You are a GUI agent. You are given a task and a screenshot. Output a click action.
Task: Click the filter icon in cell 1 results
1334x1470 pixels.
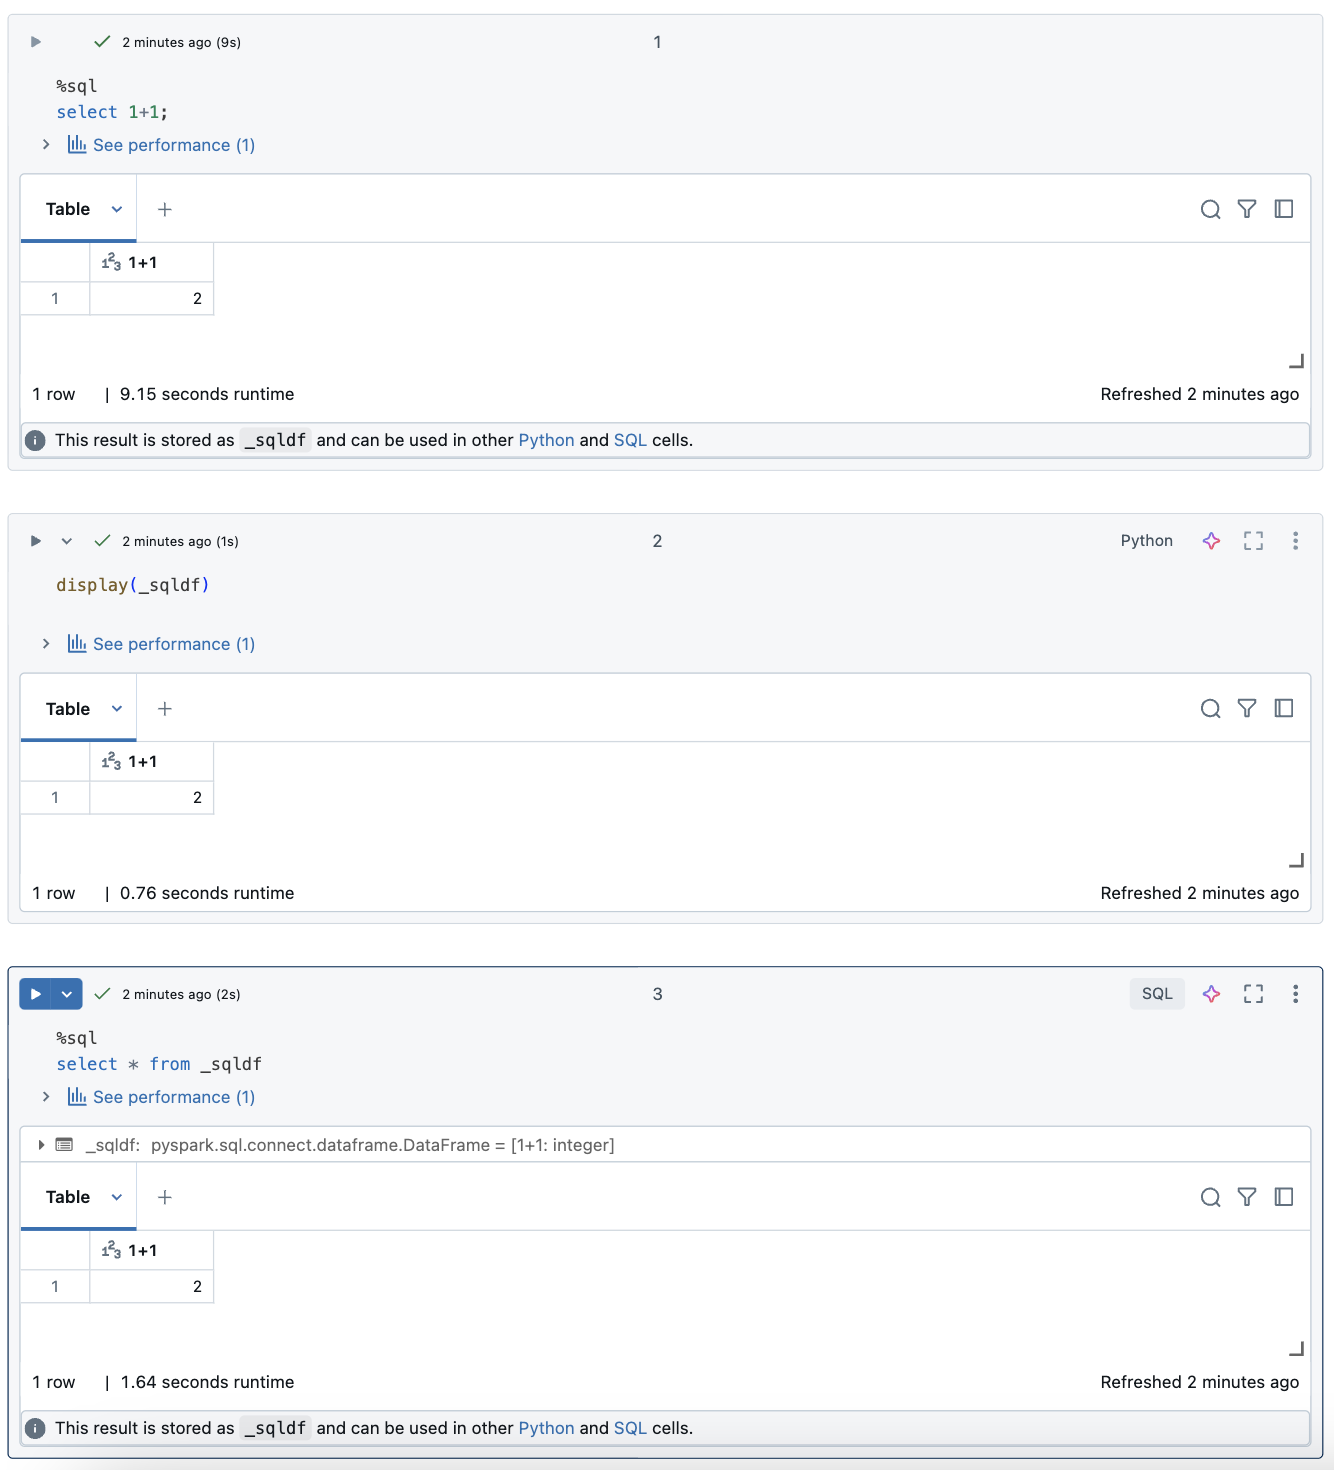pos(1246,209)
